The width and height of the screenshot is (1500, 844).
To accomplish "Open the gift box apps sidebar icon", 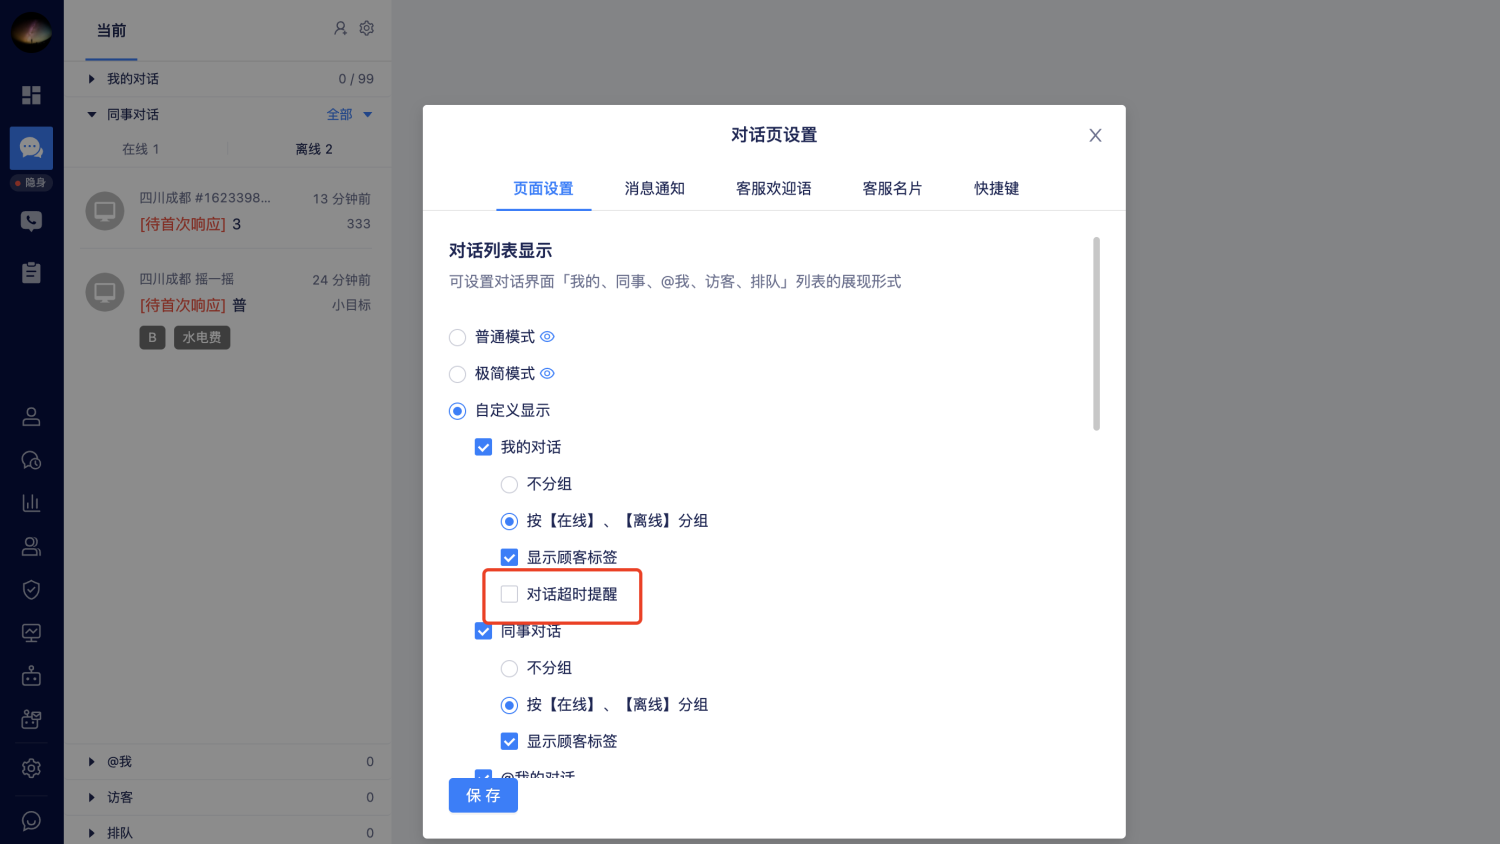I will (31, 719).
